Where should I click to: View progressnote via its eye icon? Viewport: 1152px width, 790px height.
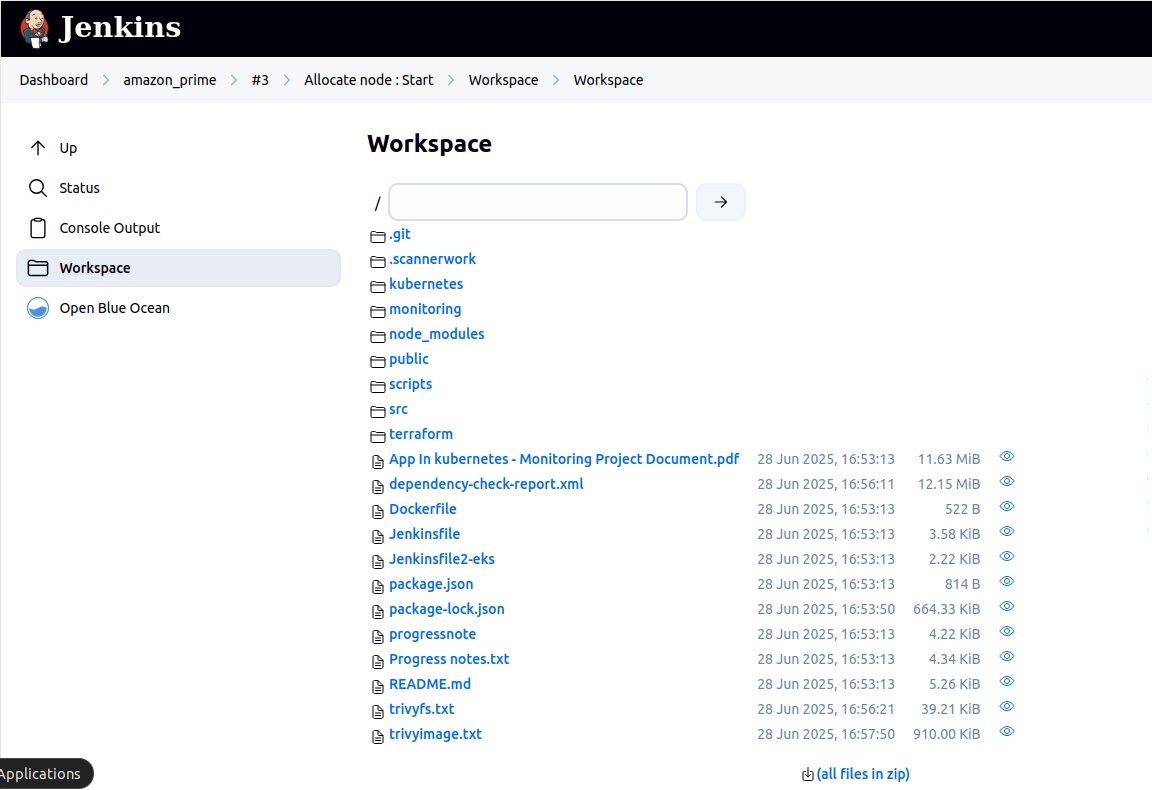1007,631
